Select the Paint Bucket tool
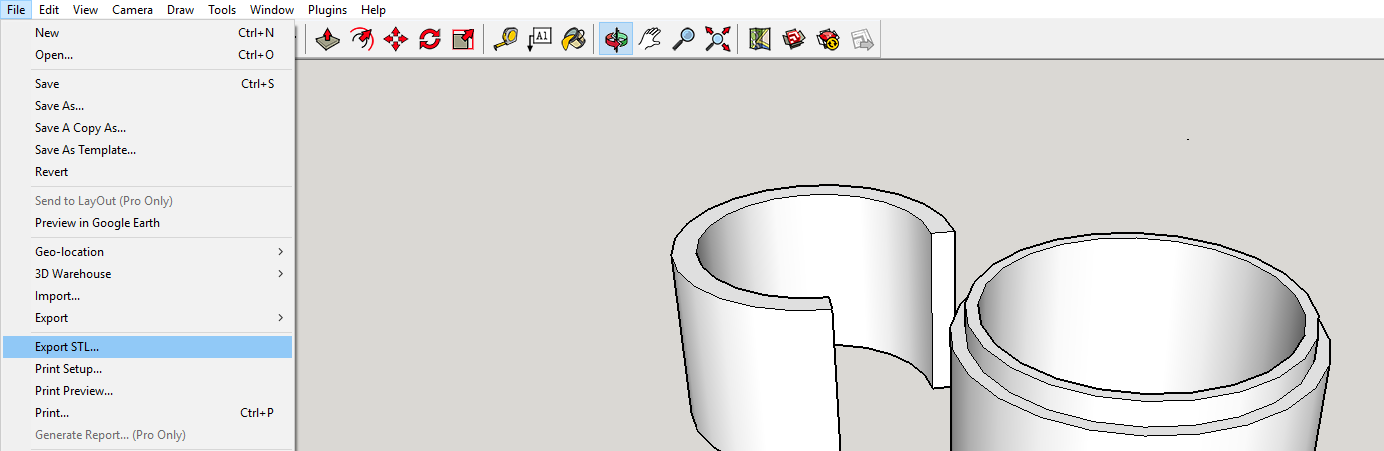This screenshot has width=1384, height=451. (x=574, y=40)
